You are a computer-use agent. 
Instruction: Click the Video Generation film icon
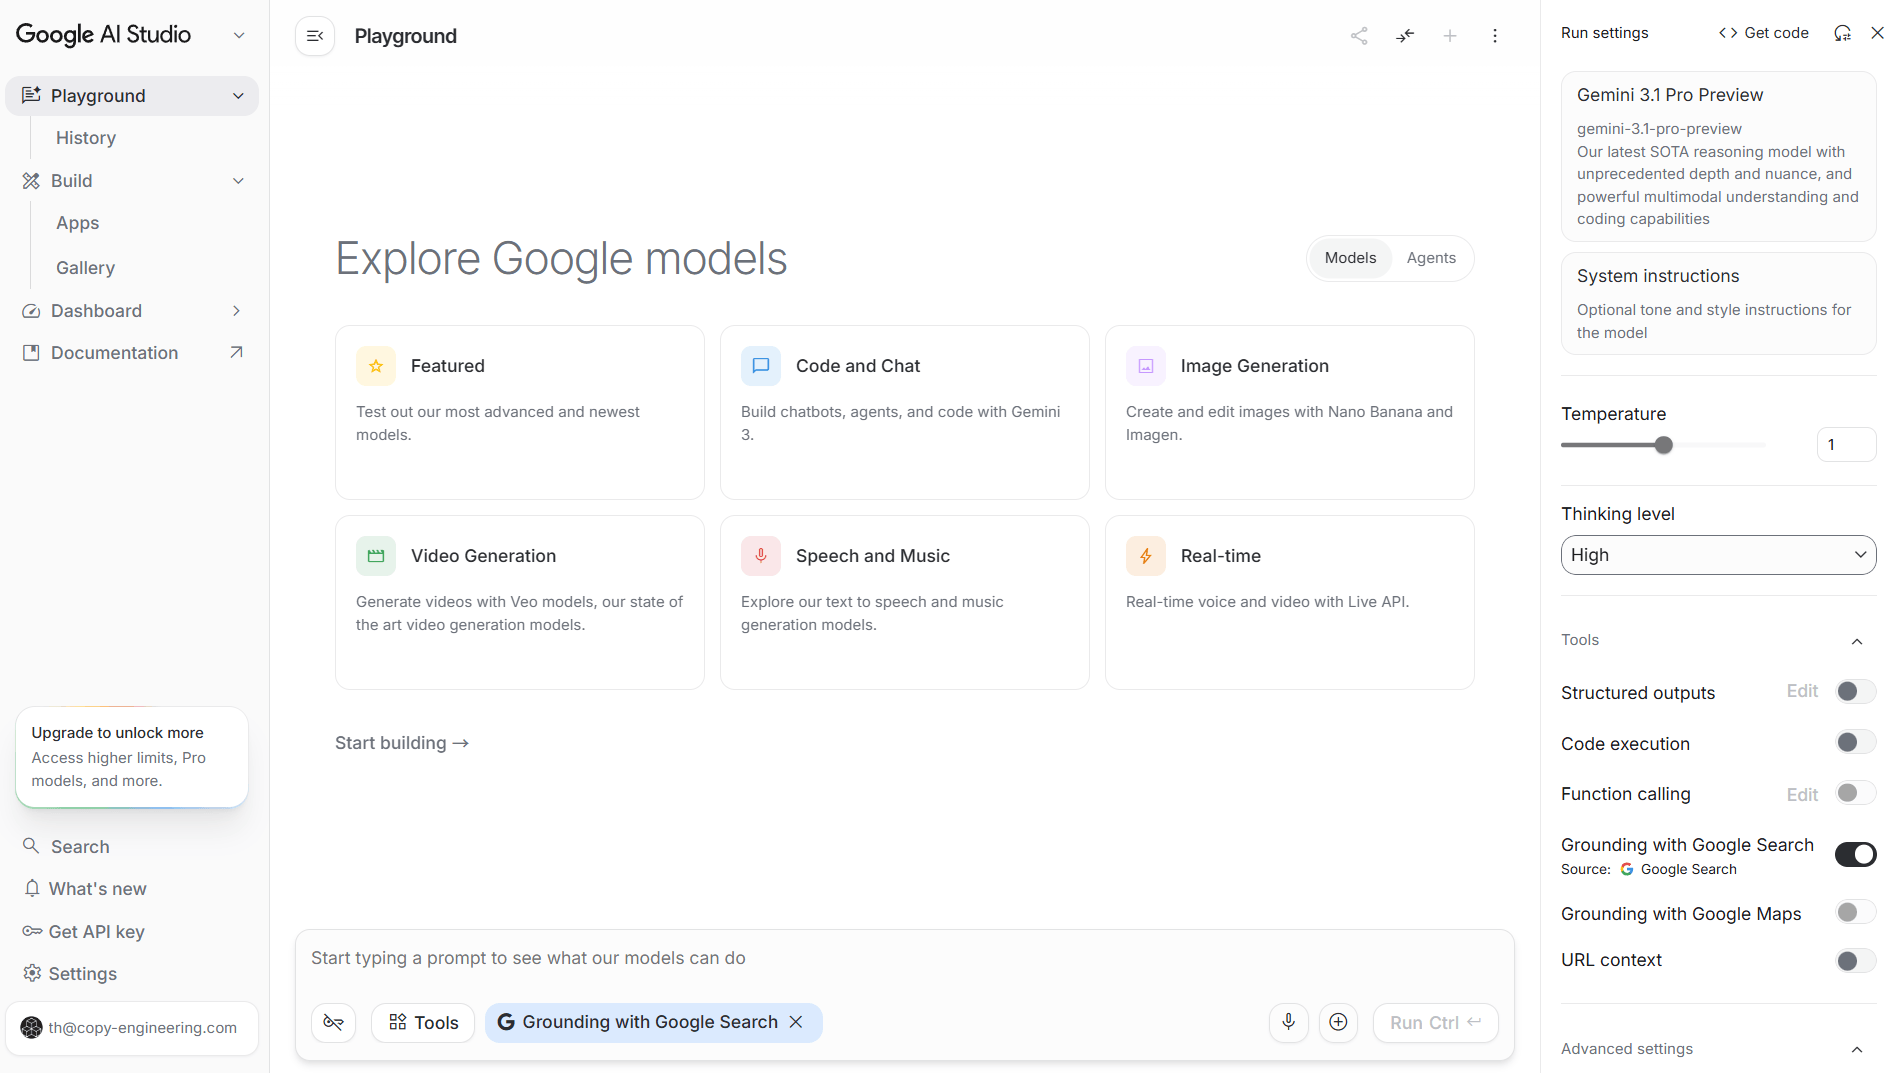tap(376, 556)
